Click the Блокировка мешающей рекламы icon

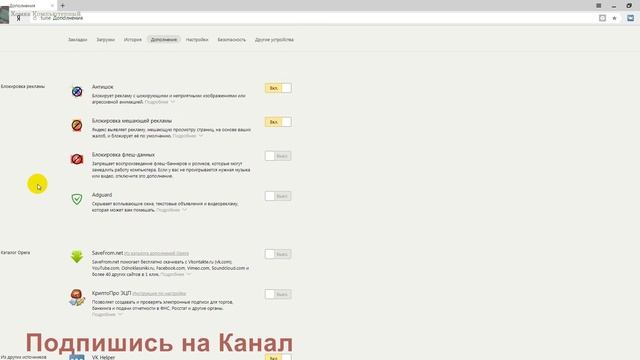coord(77,125)
